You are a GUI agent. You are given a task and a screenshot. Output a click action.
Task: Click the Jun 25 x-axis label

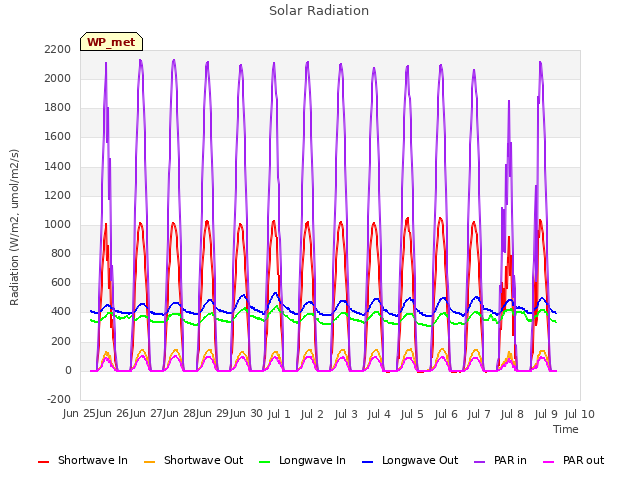[79, 414]
